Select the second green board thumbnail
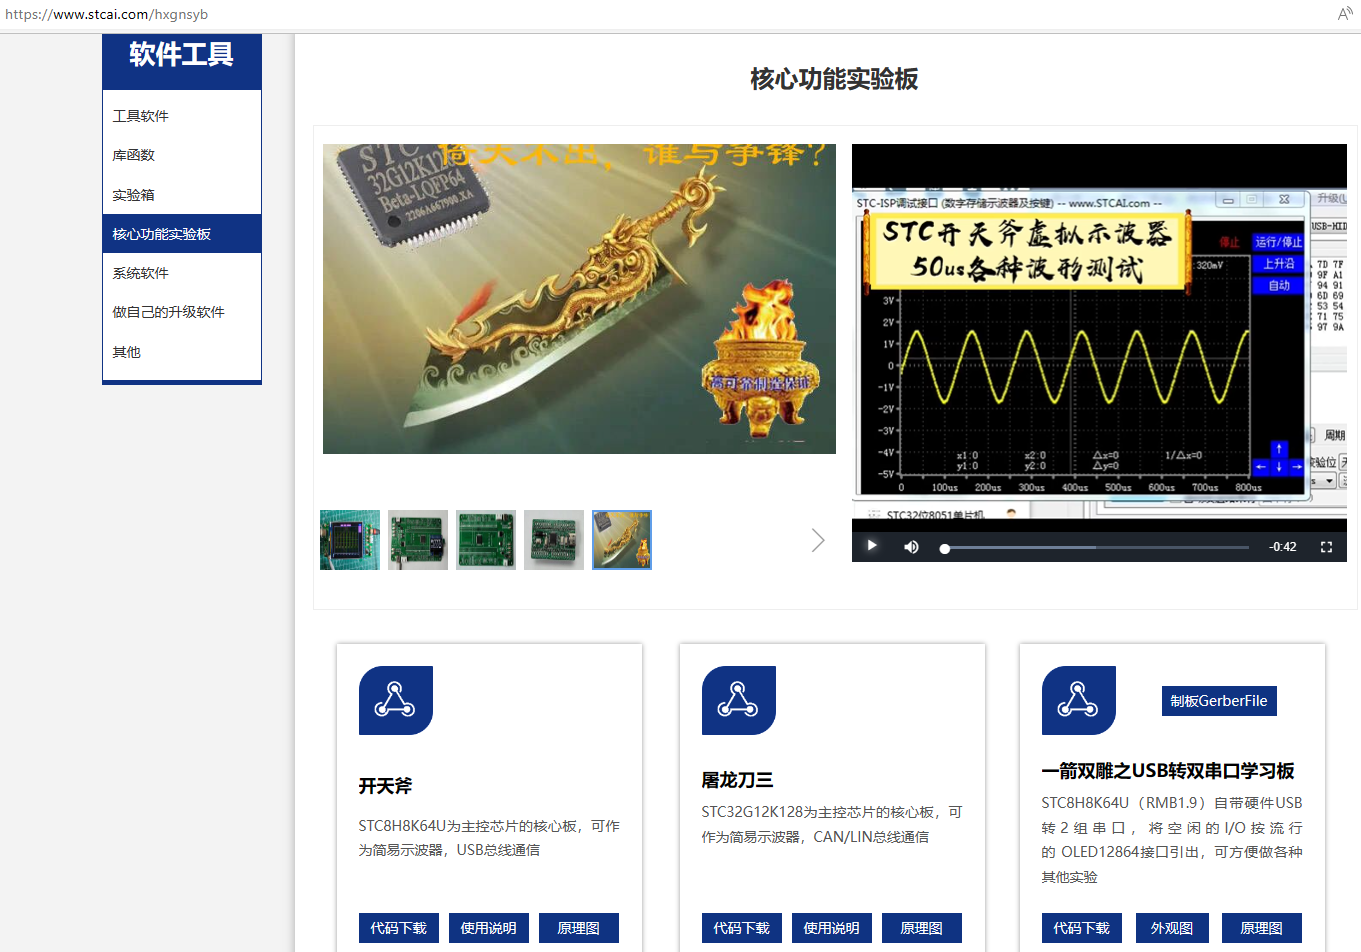Image resolution: width=1361 pixels, height=952 pixels. click(418, 540)
